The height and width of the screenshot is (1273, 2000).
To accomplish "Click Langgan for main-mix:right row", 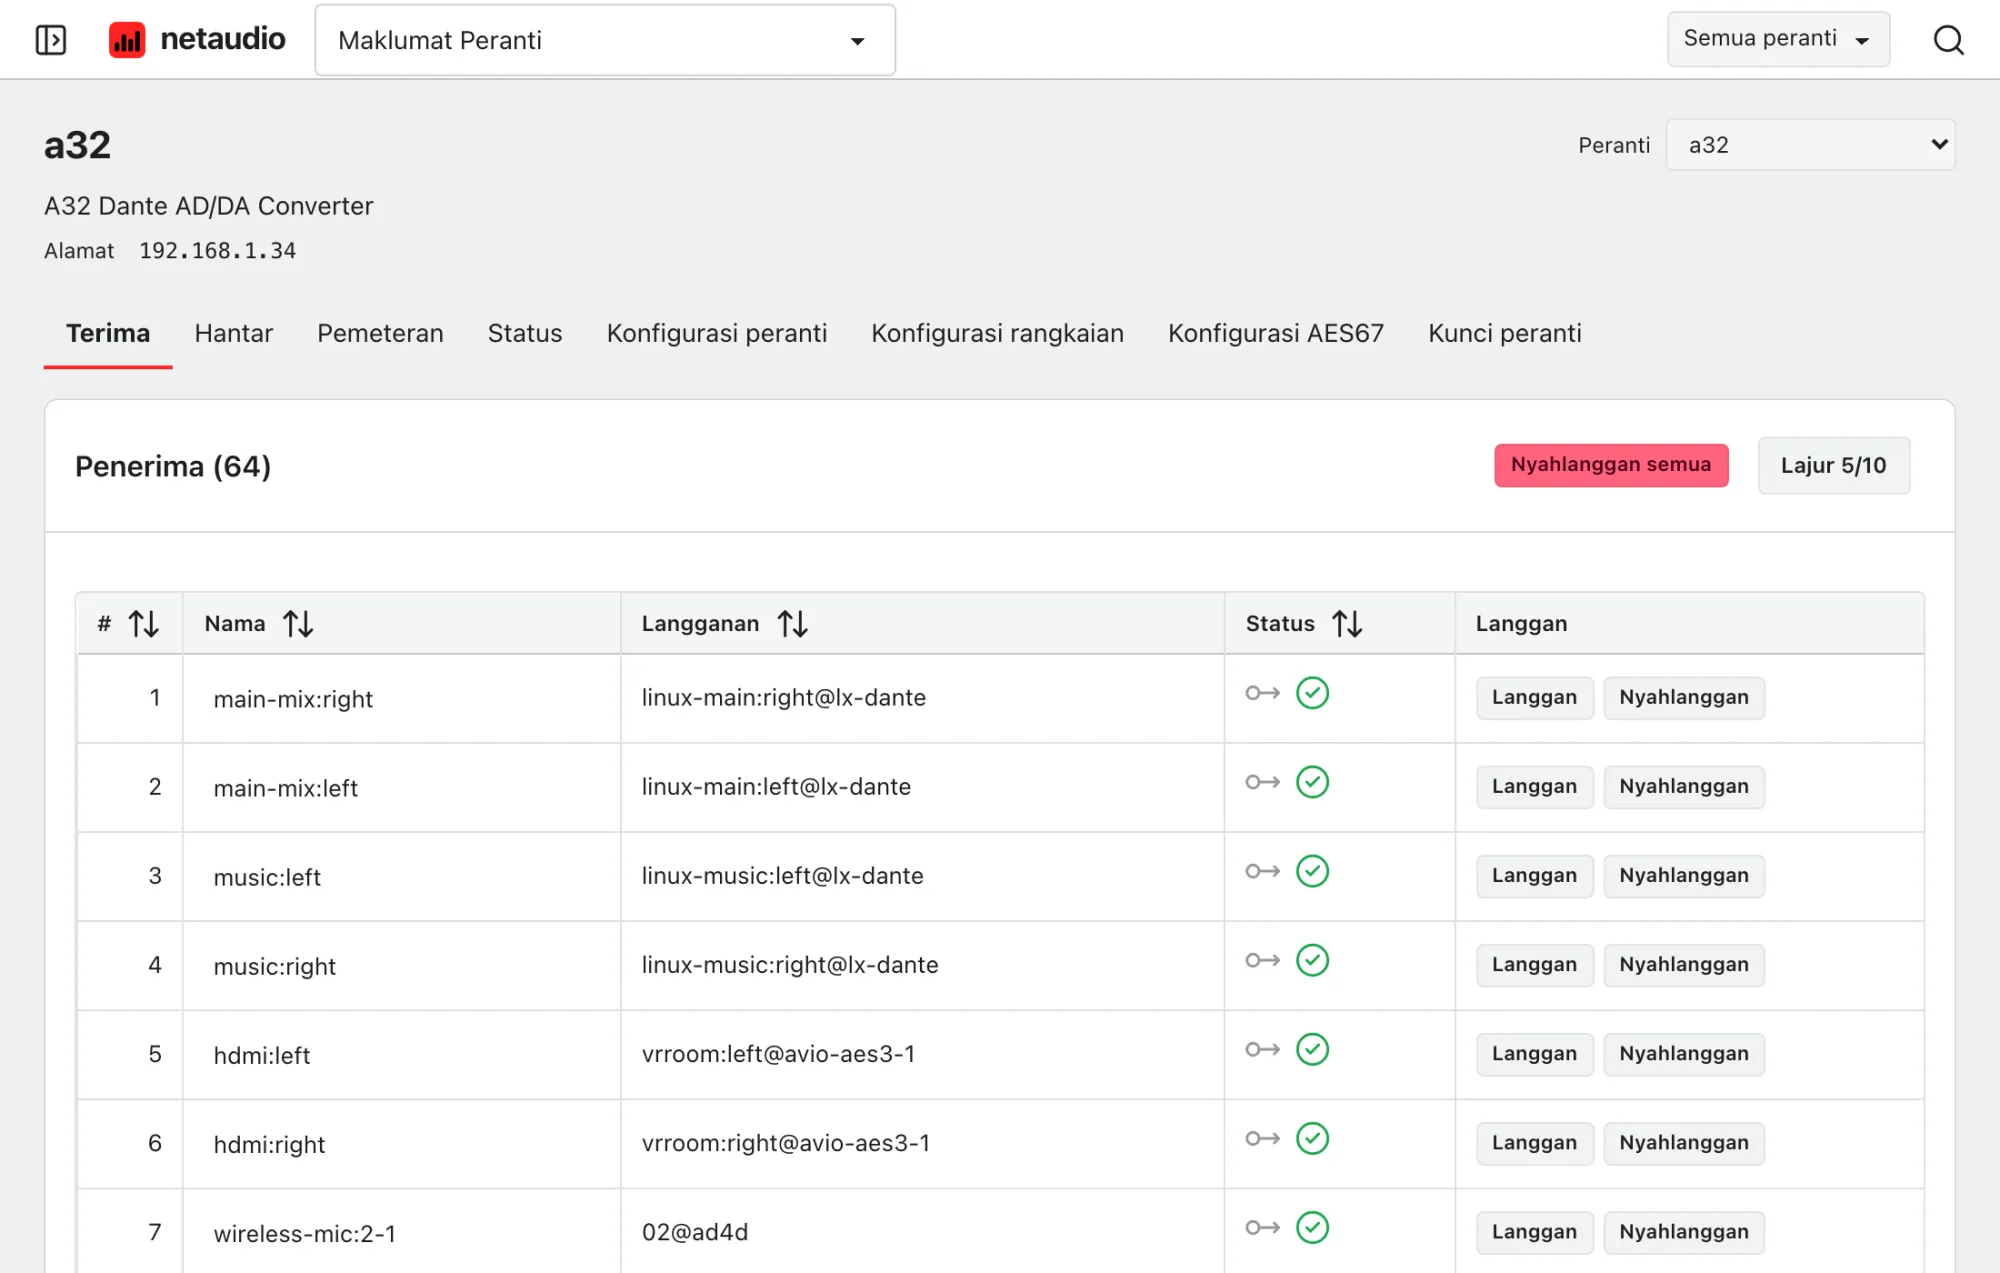I will [x=1534, y=697].
